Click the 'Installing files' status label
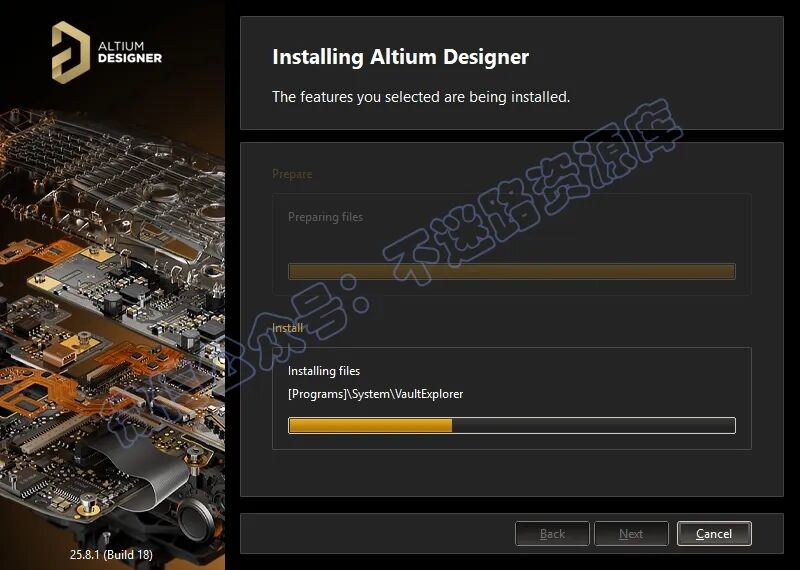This screenshot has height=570, width=800. [x=323, y=371]
